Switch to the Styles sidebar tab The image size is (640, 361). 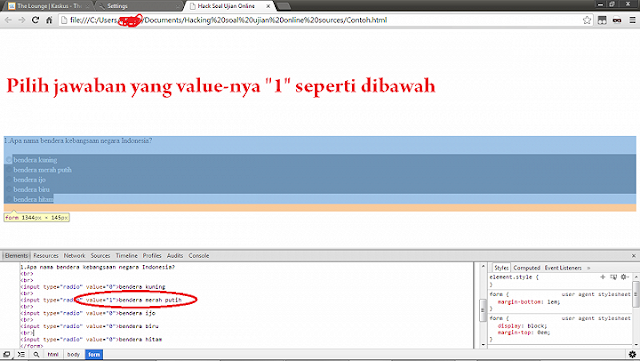501,268
